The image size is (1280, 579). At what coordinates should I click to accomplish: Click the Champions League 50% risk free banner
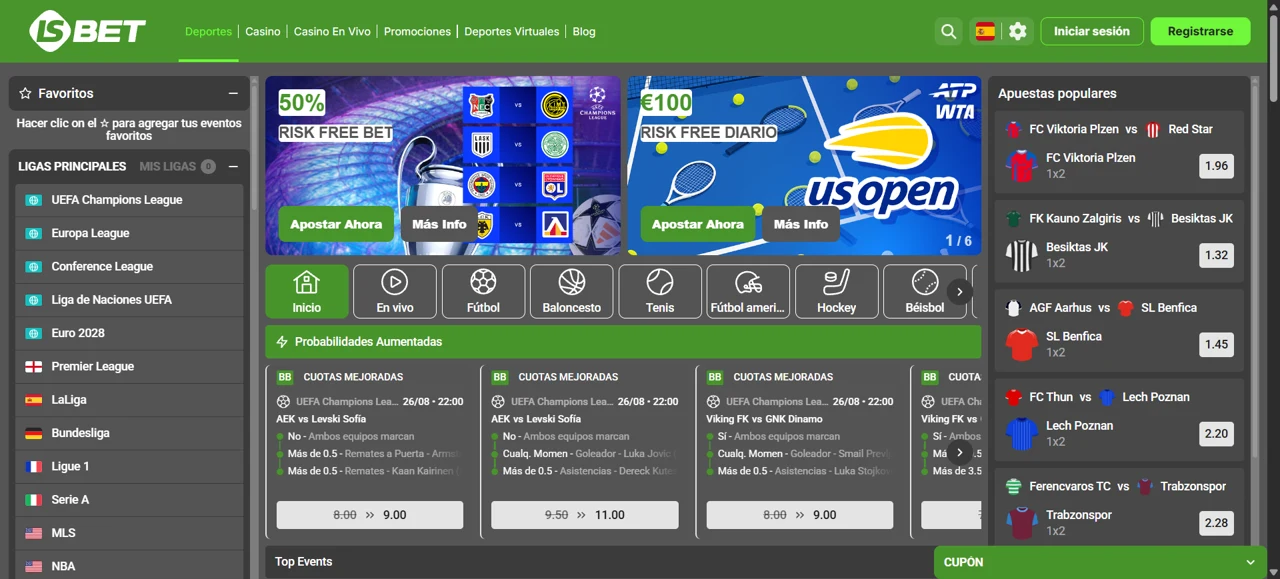[x=443, y=165]
